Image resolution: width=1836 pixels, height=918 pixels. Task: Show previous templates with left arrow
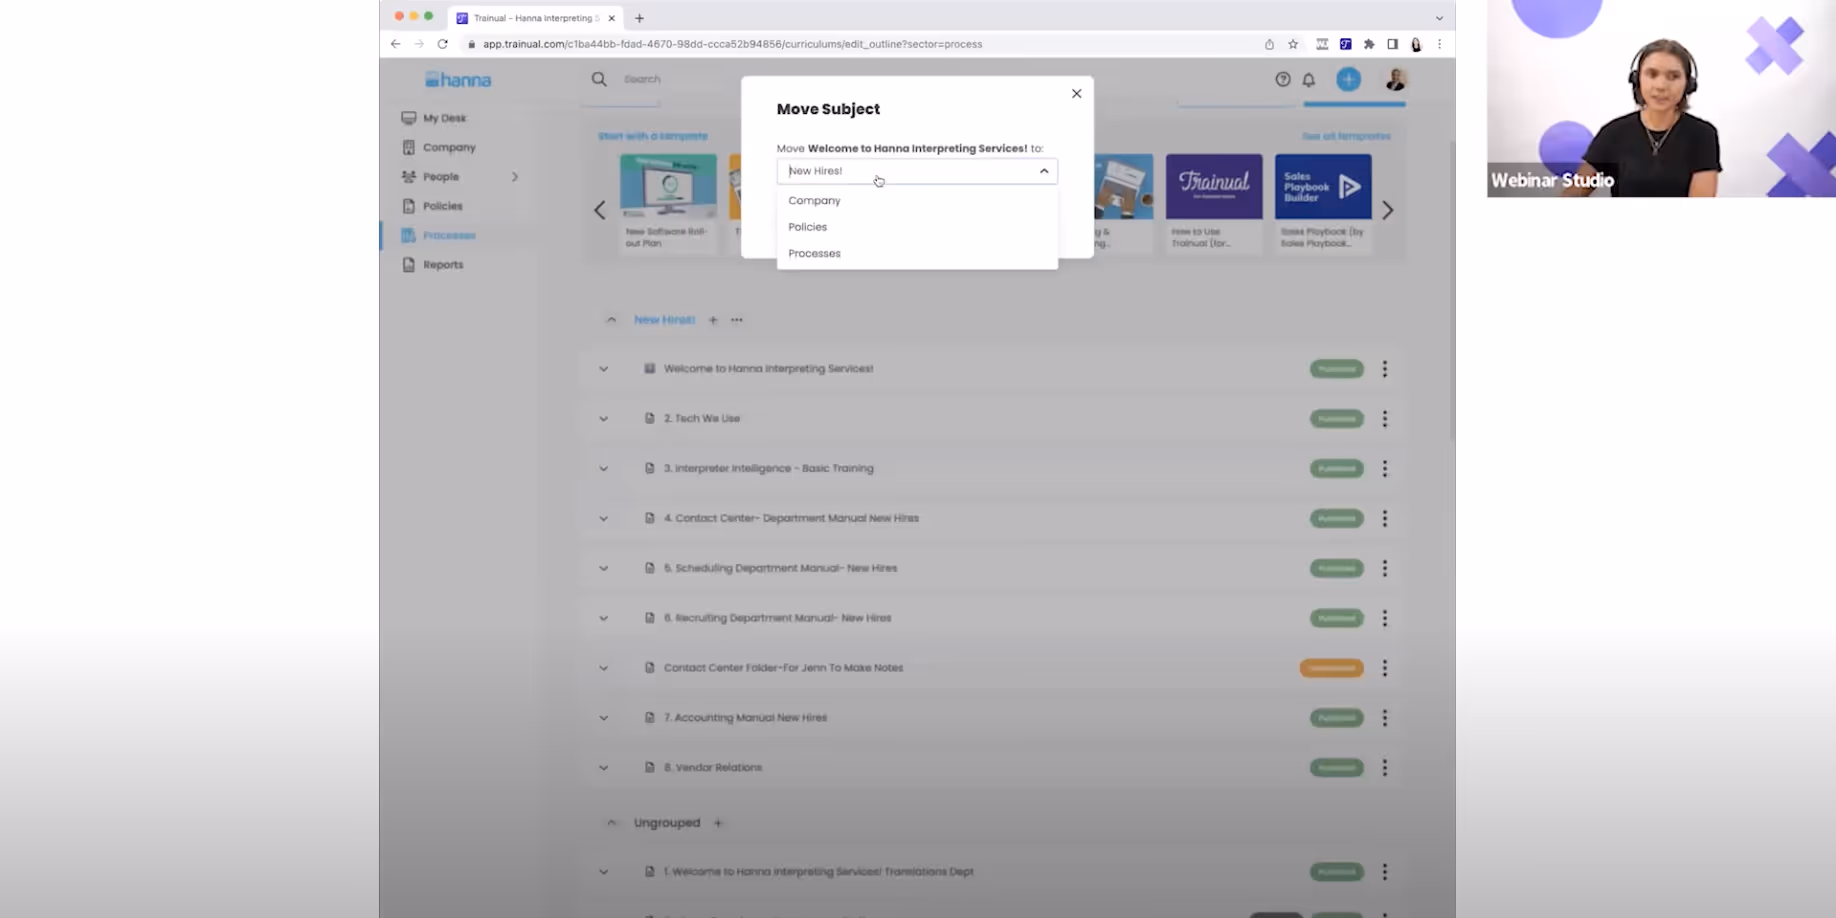(x=600, y=210)
